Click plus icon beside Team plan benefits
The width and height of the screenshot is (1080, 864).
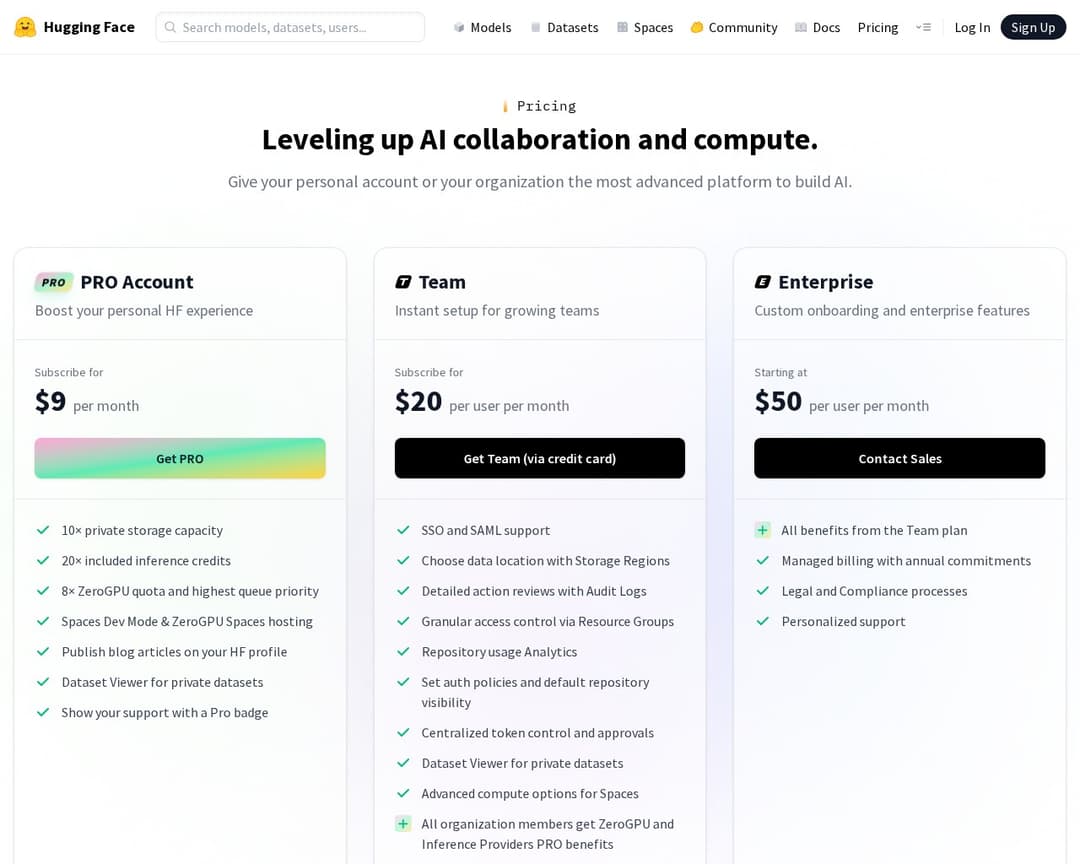pos(763,530)
